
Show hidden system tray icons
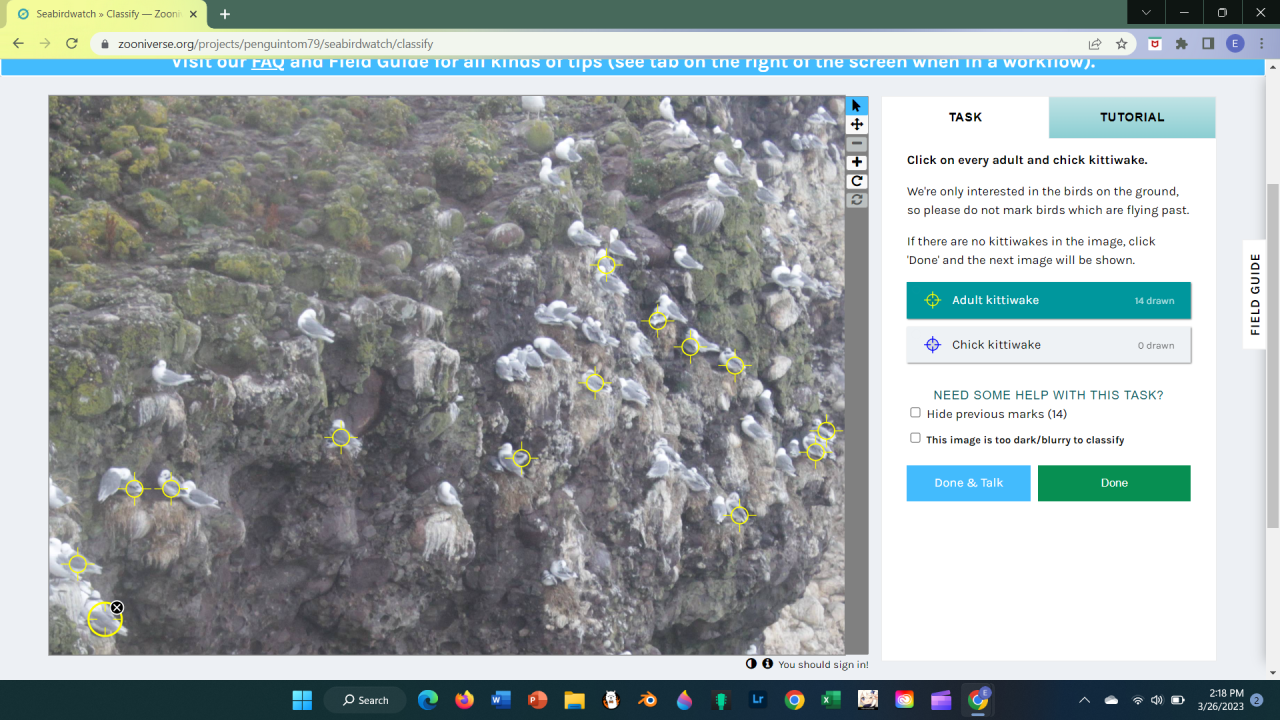[1084, 700]
